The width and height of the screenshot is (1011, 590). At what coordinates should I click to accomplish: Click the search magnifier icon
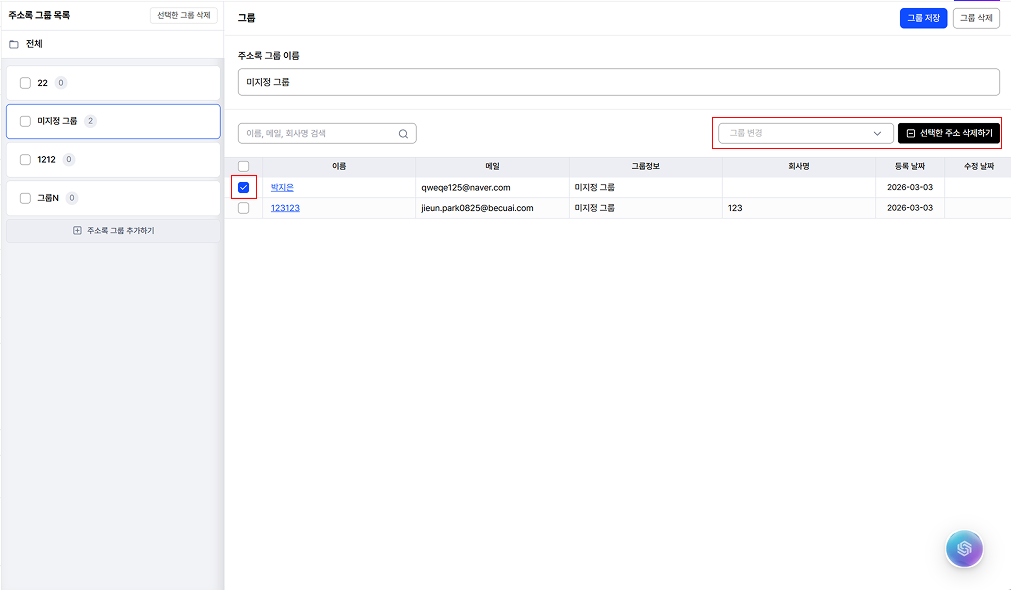[403, 133]
